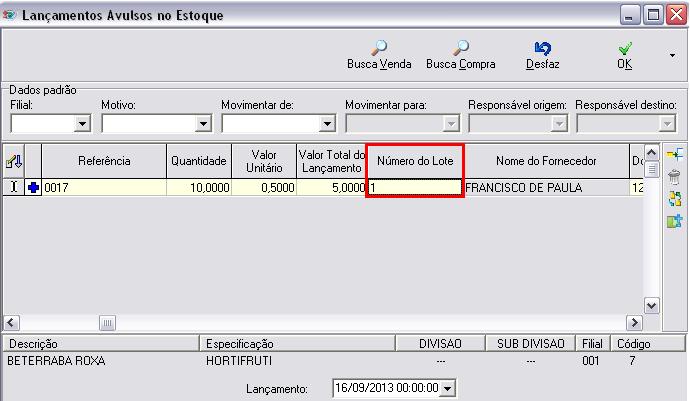Click the Filial value 001
The height and width of the screenshot is (401, 690).
(591, 361)
